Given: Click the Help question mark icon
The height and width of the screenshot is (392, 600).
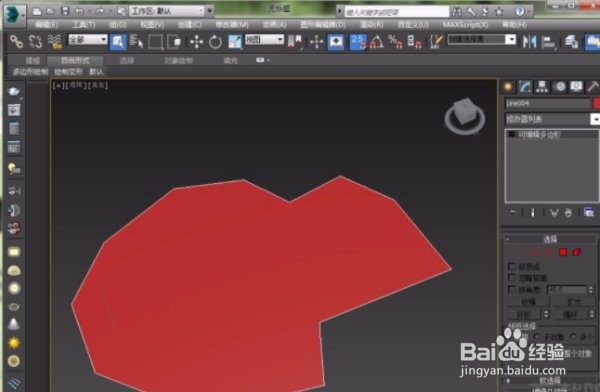Looking at the screenshot, I should coord(520,11).
